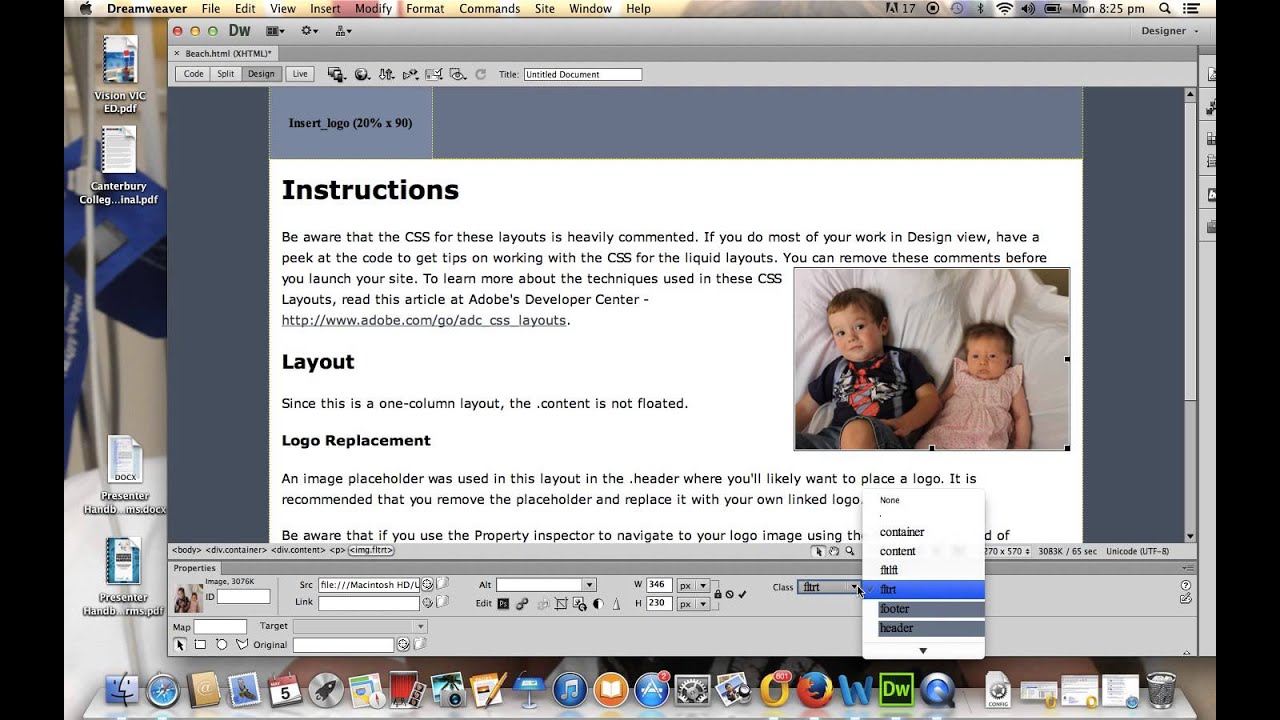This screenshot has height=720, width=1280.
Task: Open the Layout menu icon beside Dw
Action: pos(275,31)
